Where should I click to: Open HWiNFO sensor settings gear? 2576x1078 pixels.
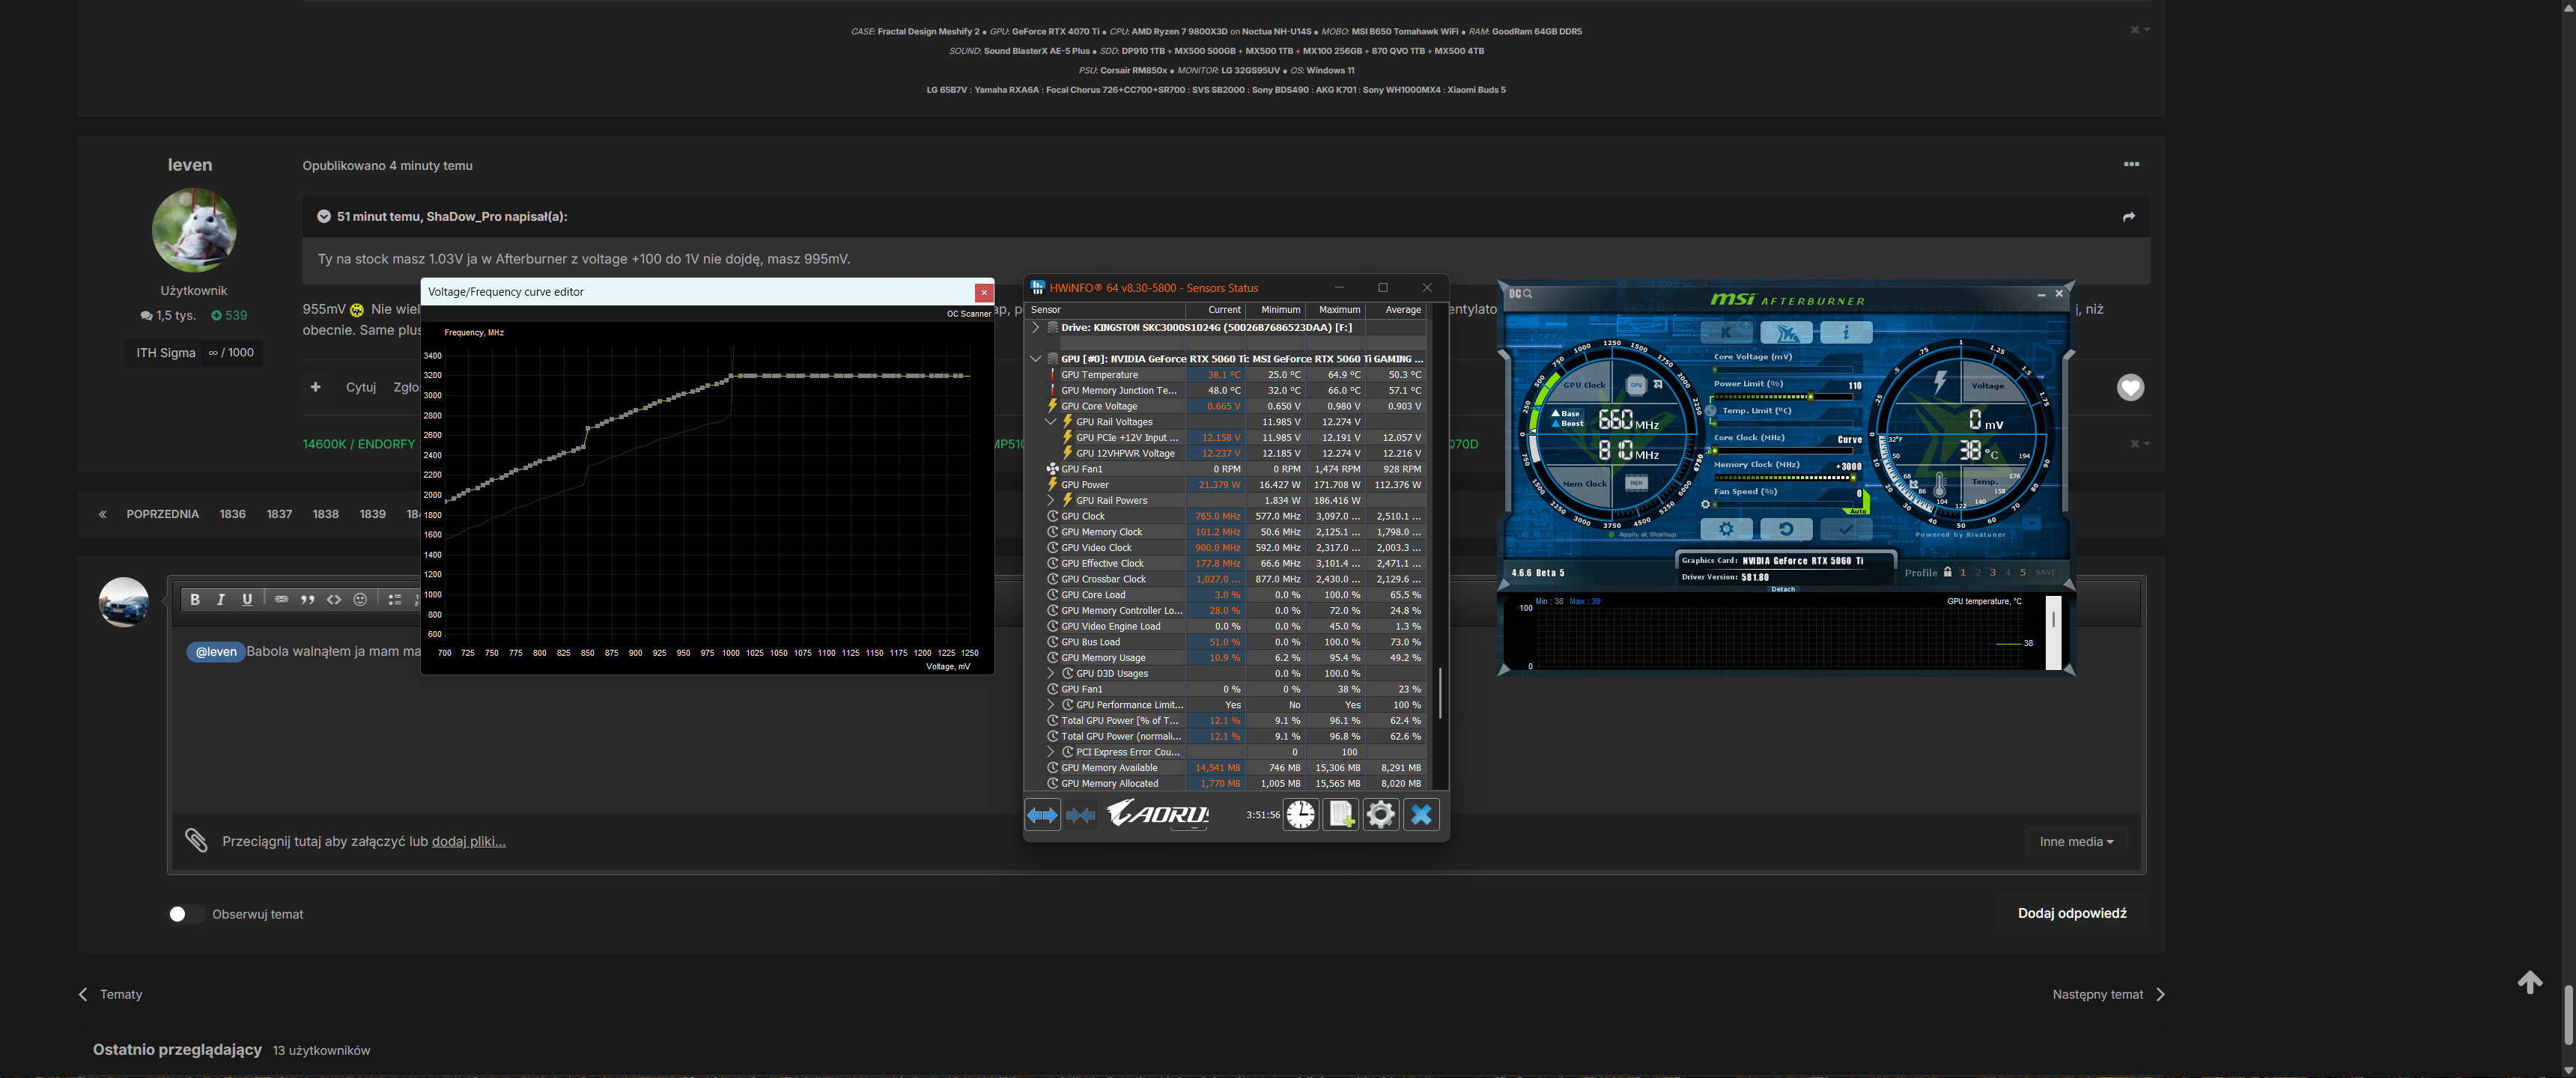click(1380, 815)
